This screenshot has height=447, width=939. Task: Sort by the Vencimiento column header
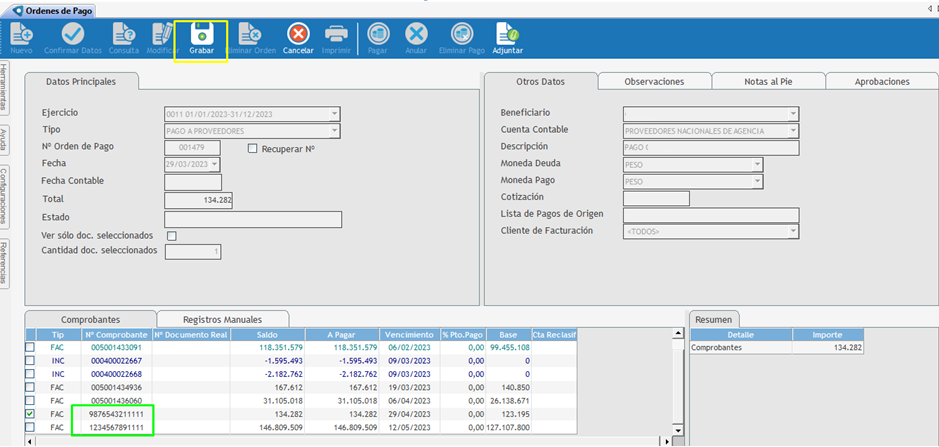tap(409, 334)
